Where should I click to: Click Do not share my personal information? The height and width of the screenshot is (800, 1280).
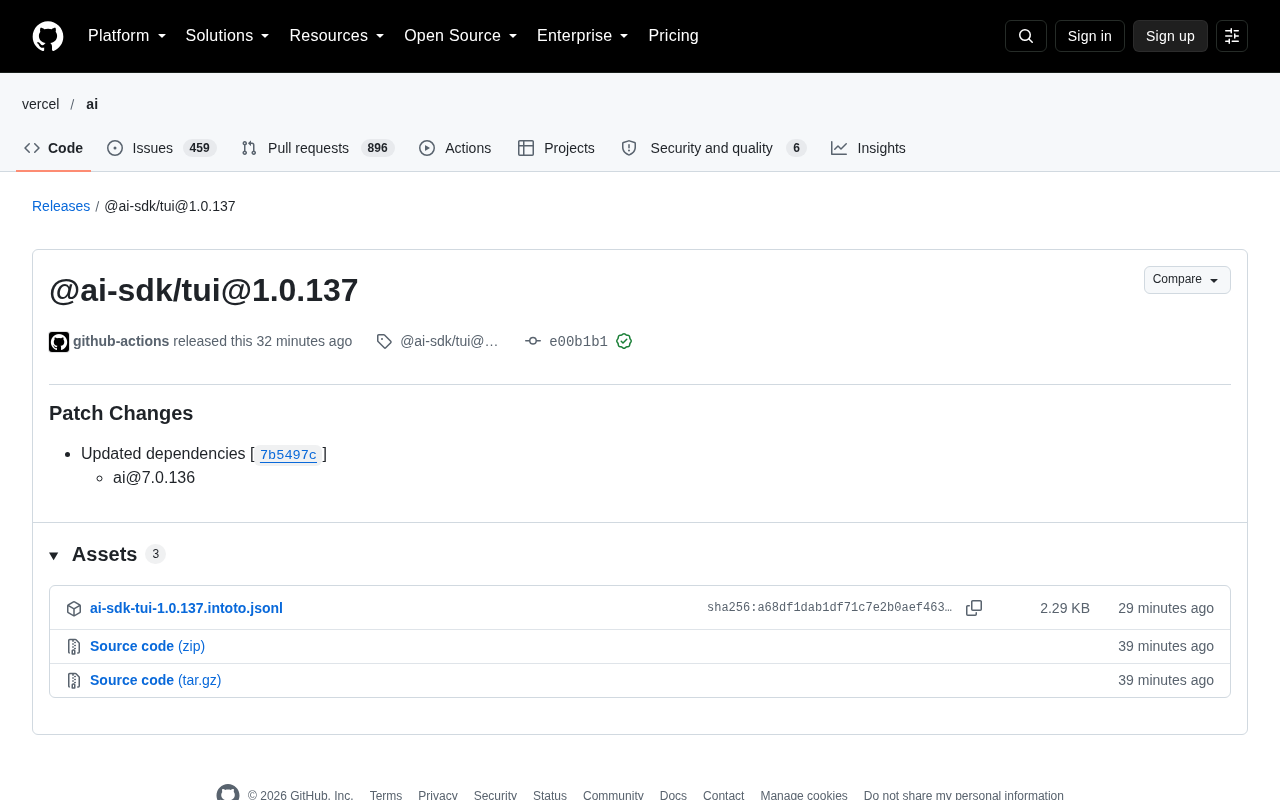click(x=964, y=795)
